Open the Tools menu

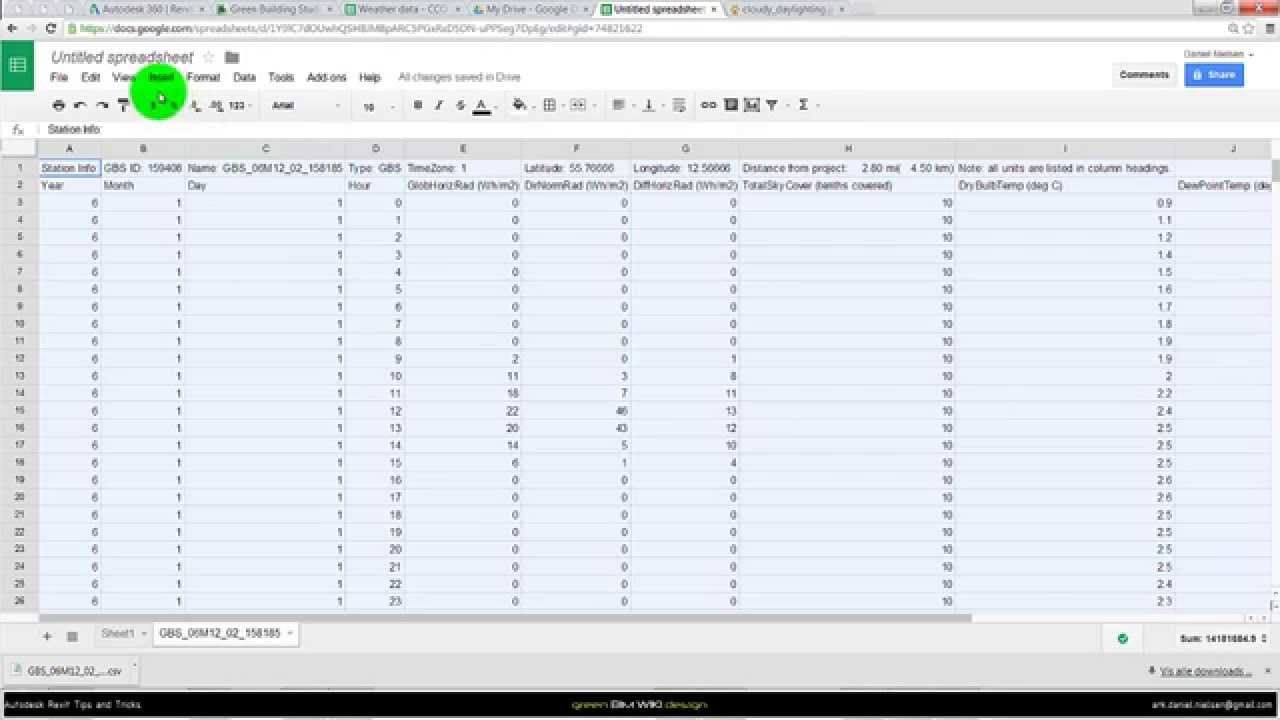(x=281, y=77)
